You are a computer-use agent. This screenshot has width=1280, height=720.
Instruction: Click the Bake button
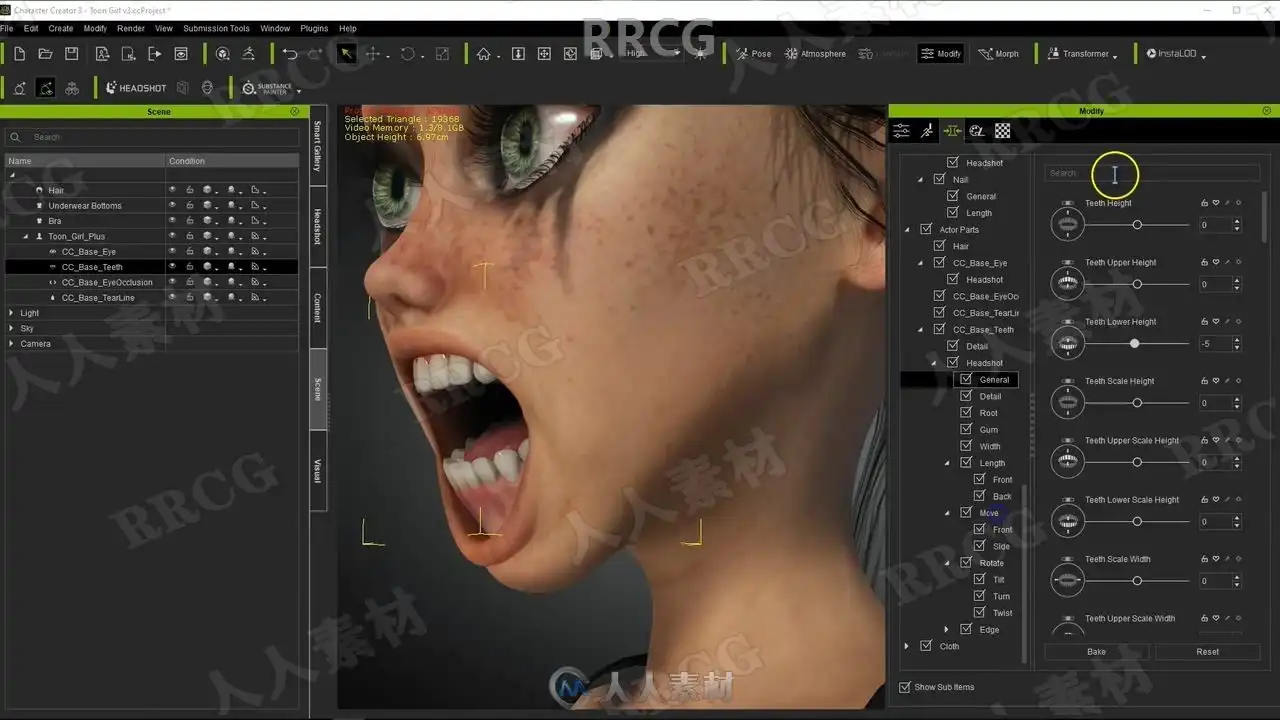click(1096, 652)
